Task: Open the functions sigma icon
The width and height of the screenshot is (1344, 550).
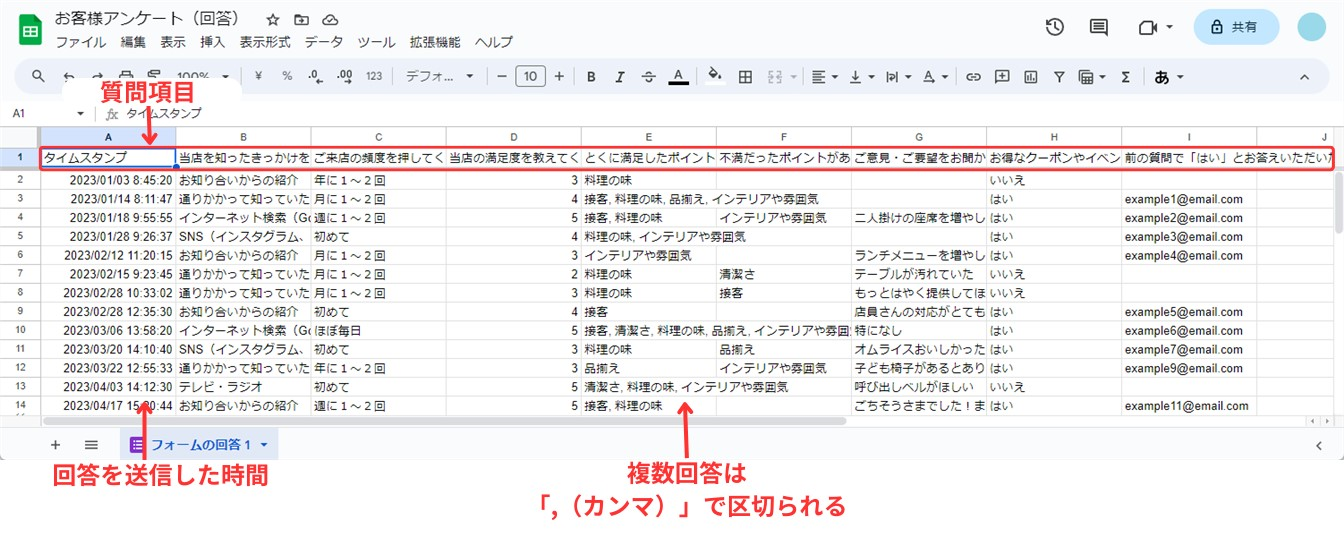Action: click(1125, 76)
